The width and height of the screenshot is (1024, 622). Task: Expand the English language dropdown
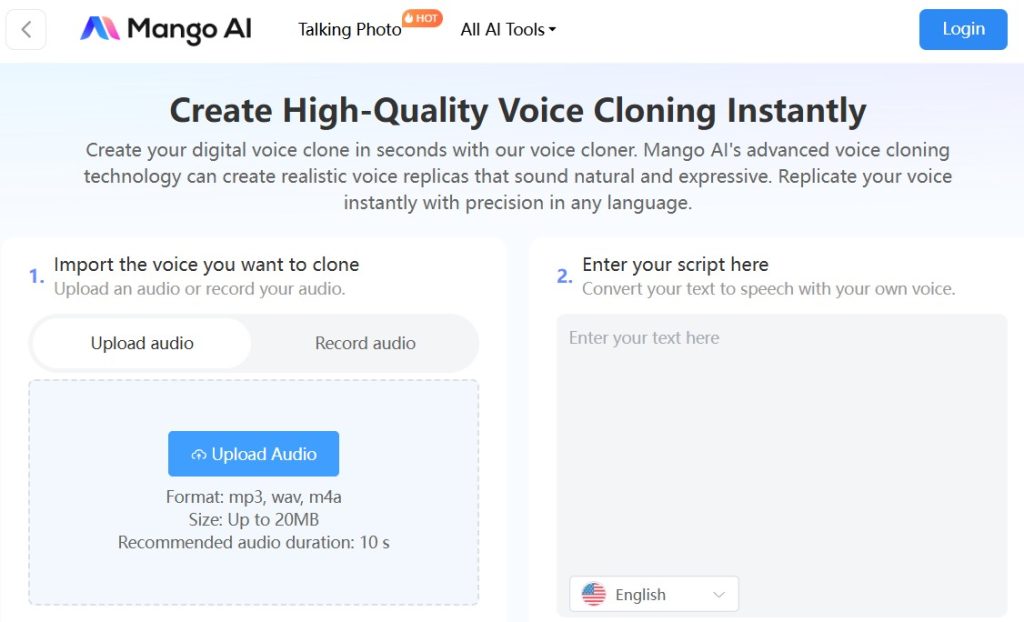653,593
